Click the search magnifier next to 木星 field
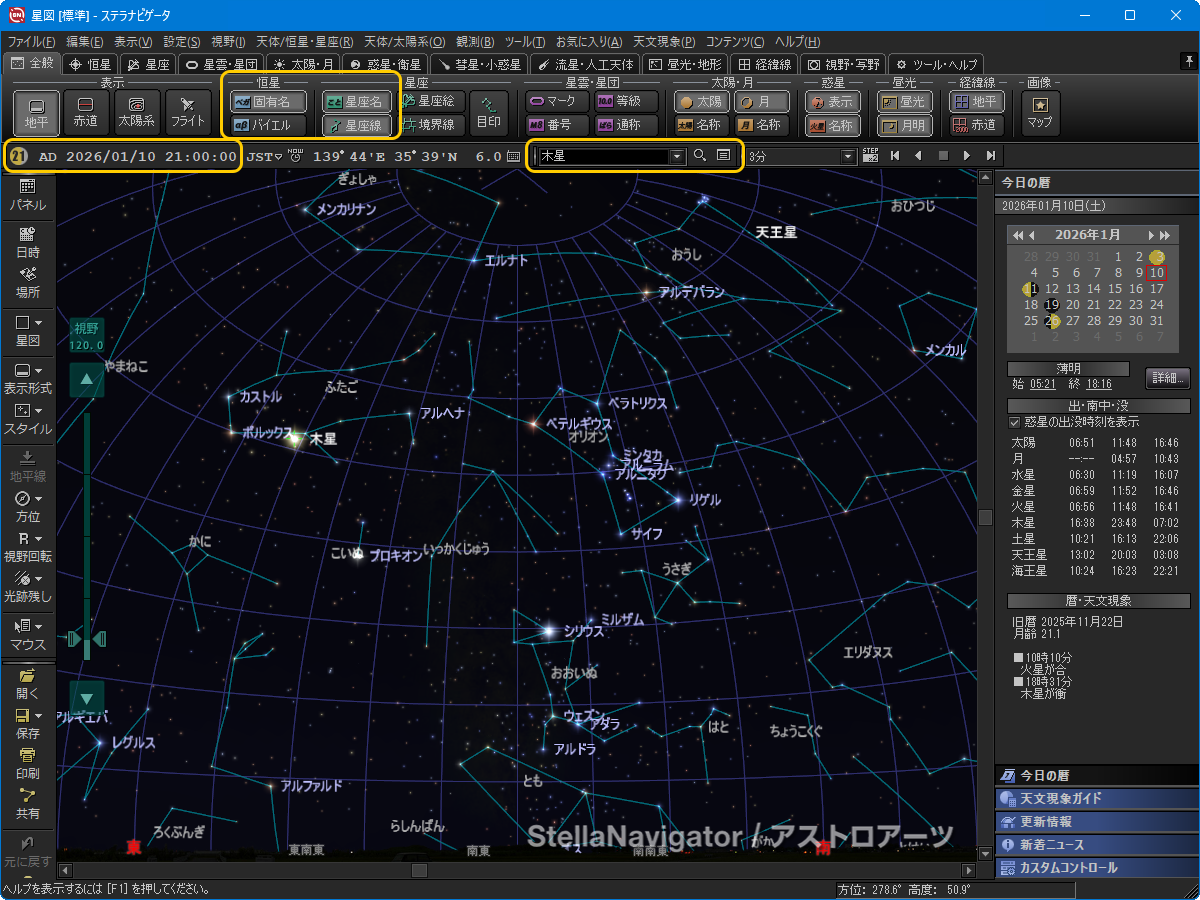The width and height of the screenshot is (1200, 900). (700, 156)
